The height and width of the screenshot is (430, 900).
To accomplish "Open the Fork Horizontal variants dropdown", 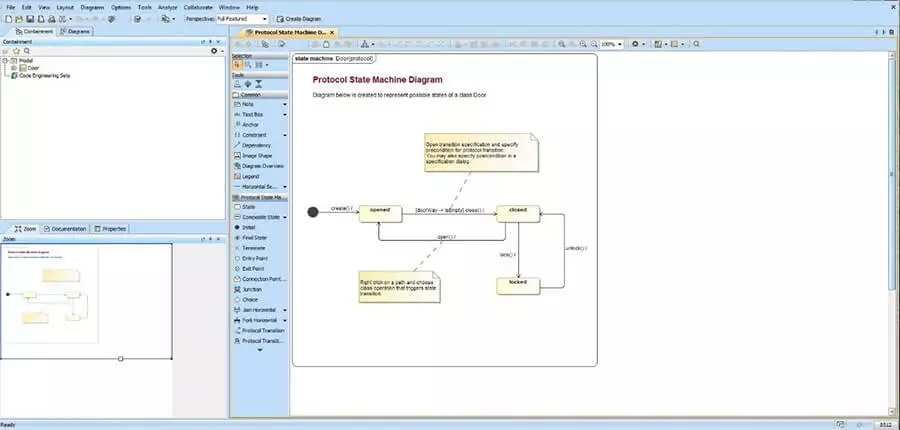I will click(284, 320).
